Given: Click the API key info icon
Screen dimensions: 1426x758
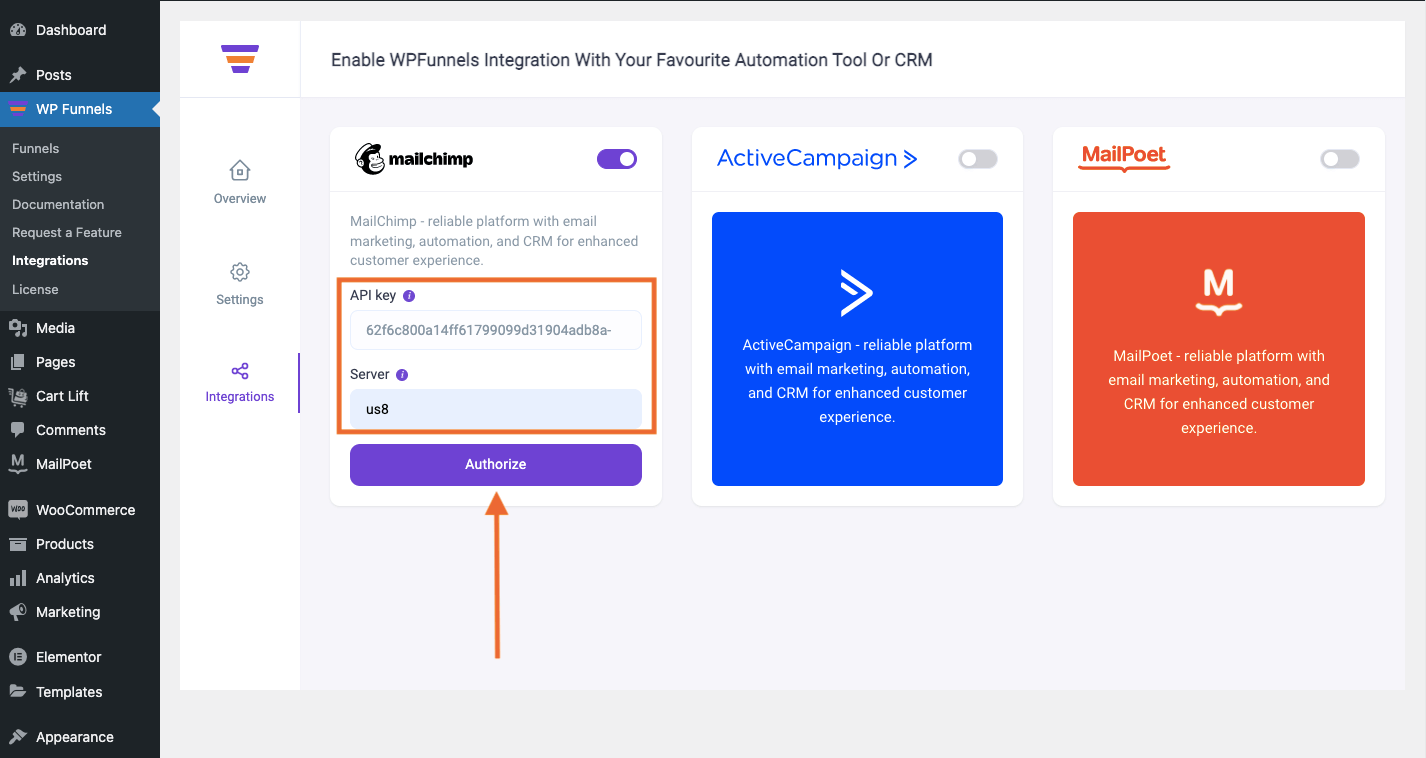Looking at the screenshot, I should tap(409, 296).
